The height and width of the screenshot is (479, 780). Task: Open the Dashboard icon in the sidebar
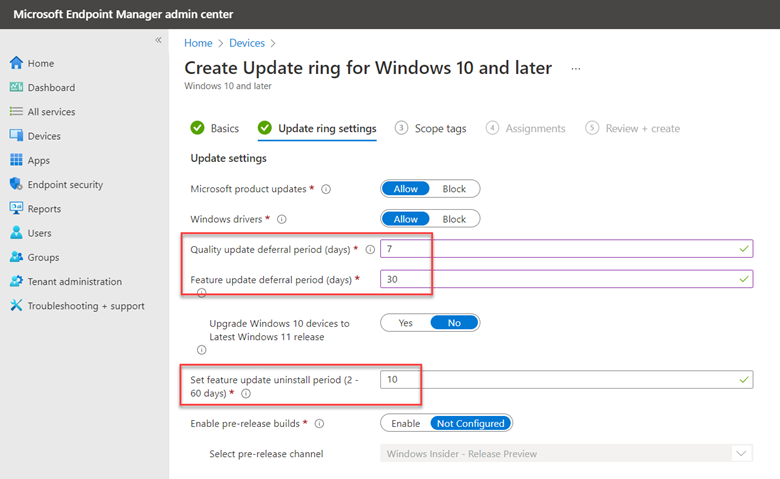click(16, 87)
